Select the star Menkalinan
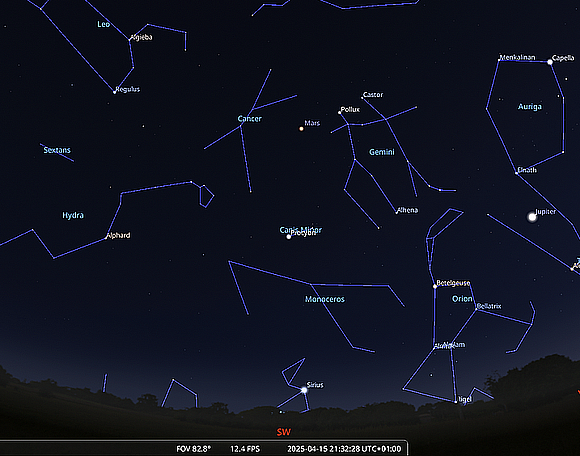Image resolution: width=580 pixels, height=456 pixels. point(499,60)
